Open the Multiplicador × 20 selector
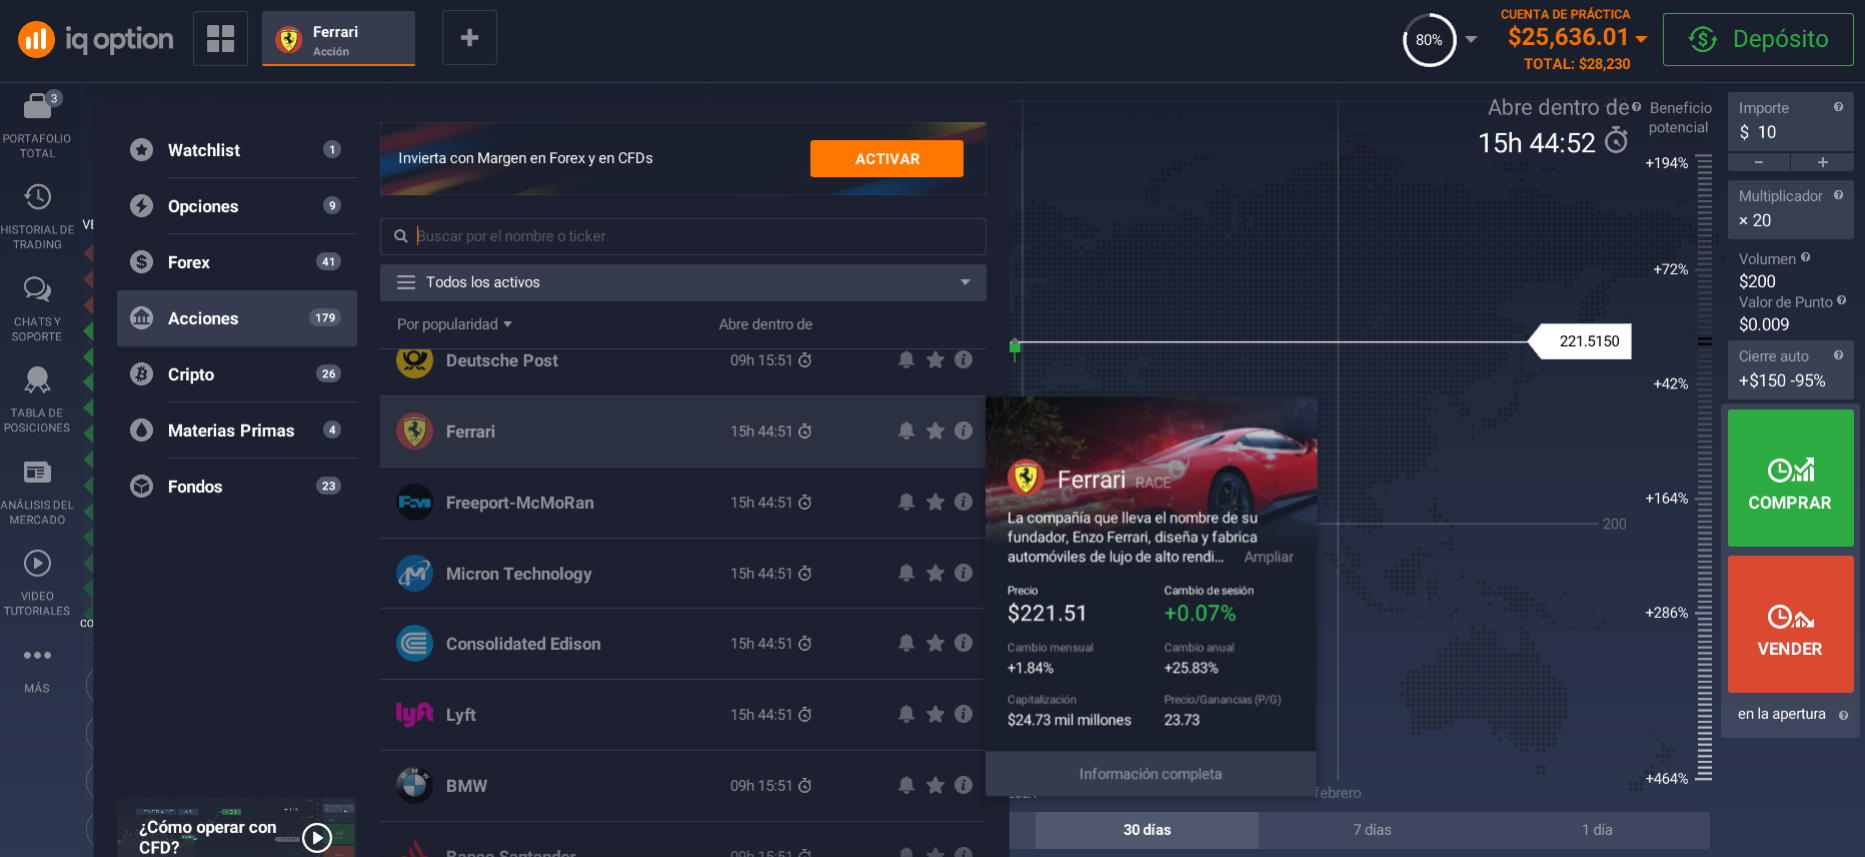The image size is (1865, 857). click(x=1790, y=209)
